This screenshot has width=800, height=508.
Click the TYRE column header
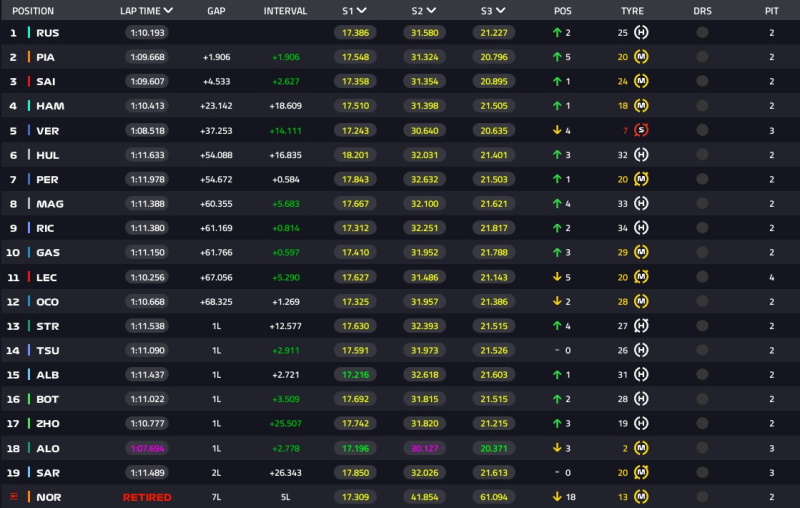632,10
